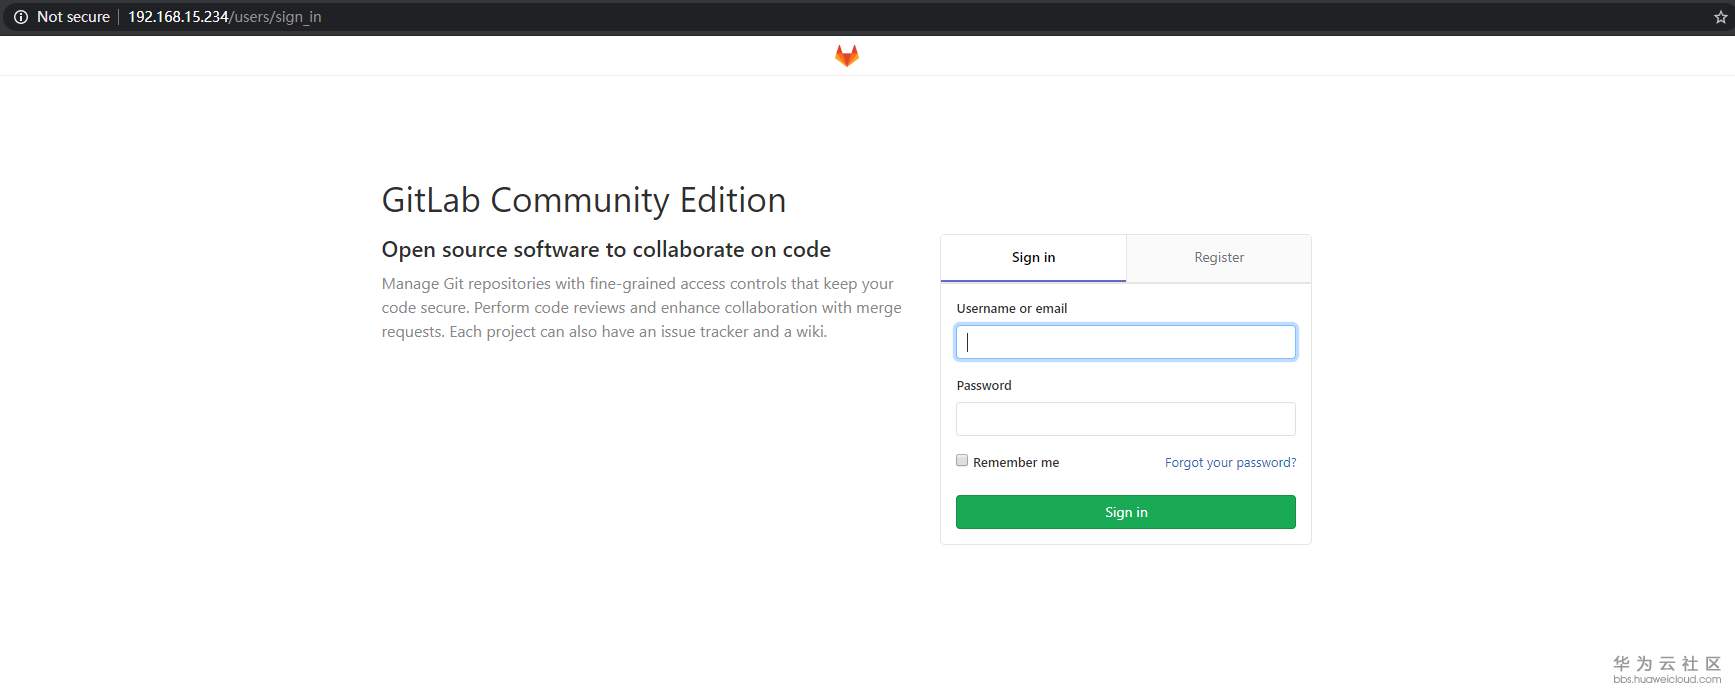Click into the Password field
This screenshot has height=694, width=1735.
tap(1126, 419)
